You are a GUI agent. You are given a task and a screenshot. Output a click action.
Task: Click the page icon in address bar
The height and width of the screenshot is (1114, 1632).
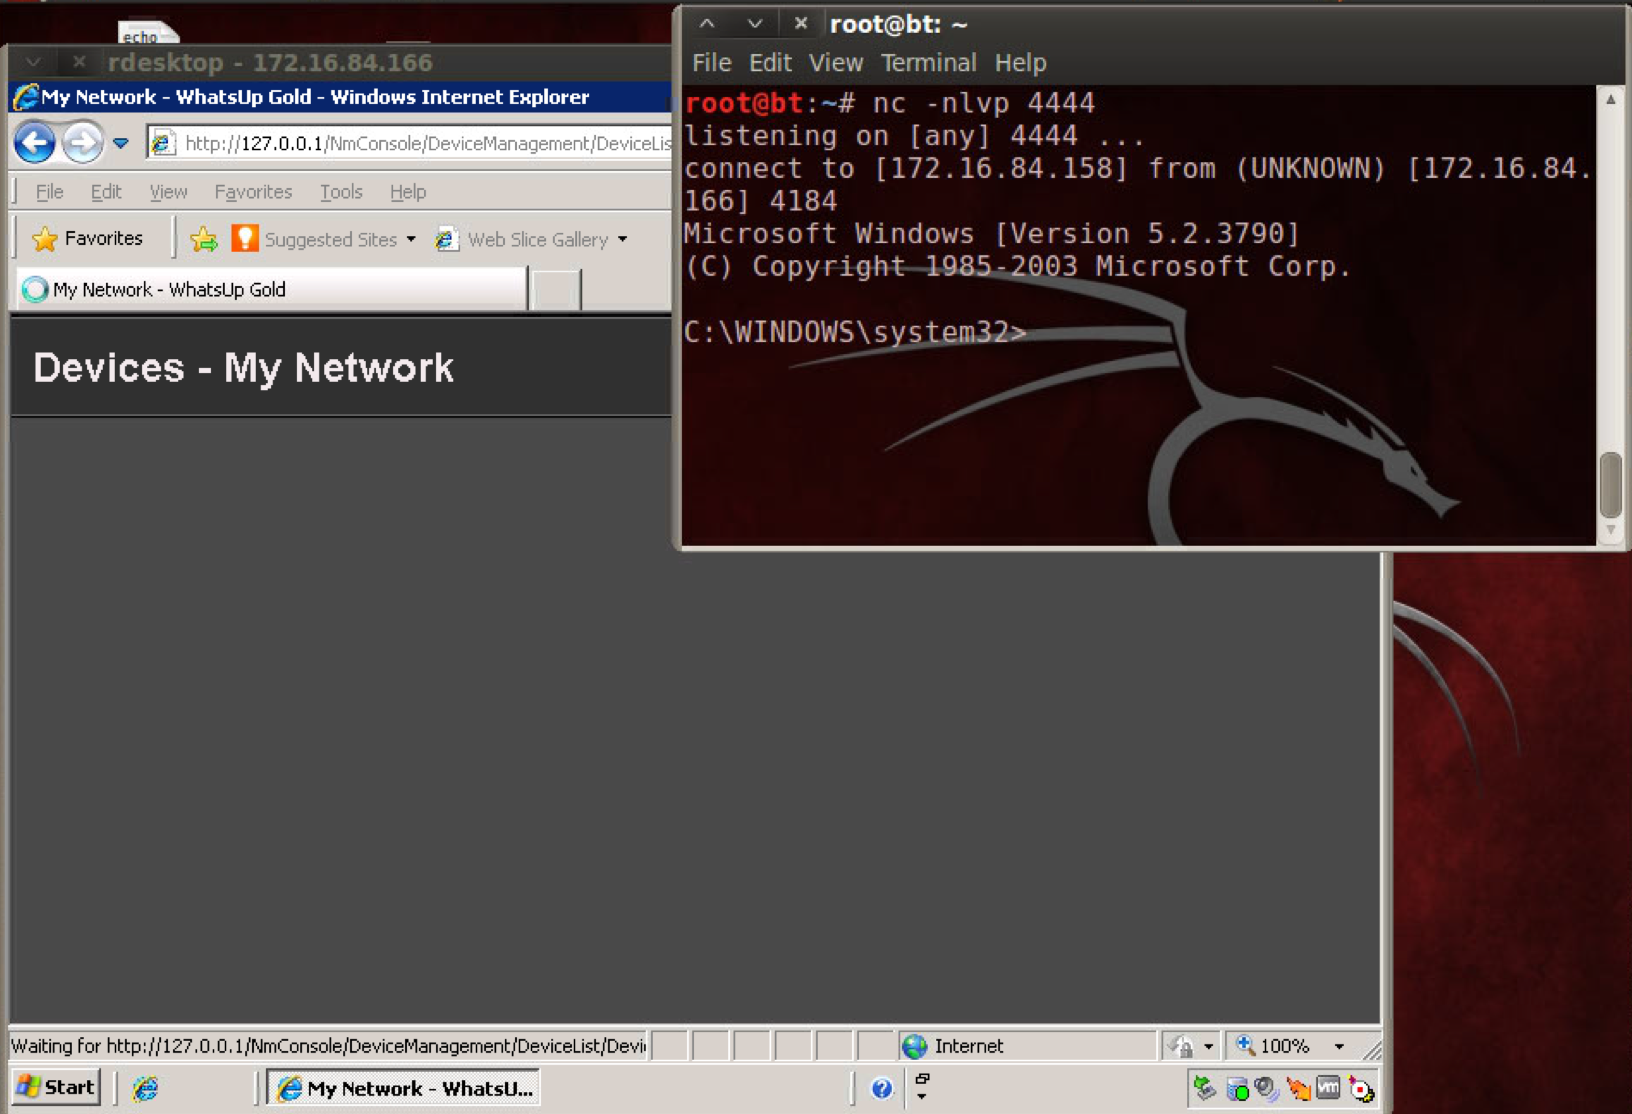(x=163, y=143)
